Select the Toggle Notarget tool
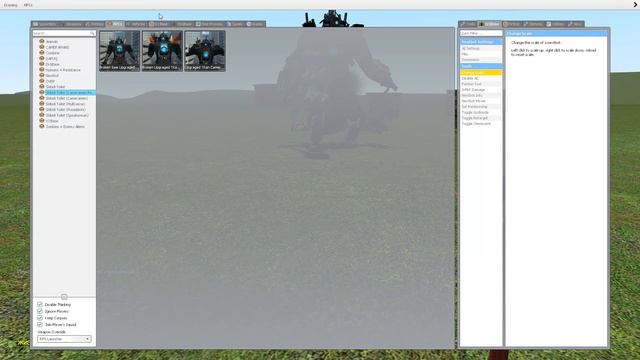This screenshot has height=360, width=640. coord(481,118)
